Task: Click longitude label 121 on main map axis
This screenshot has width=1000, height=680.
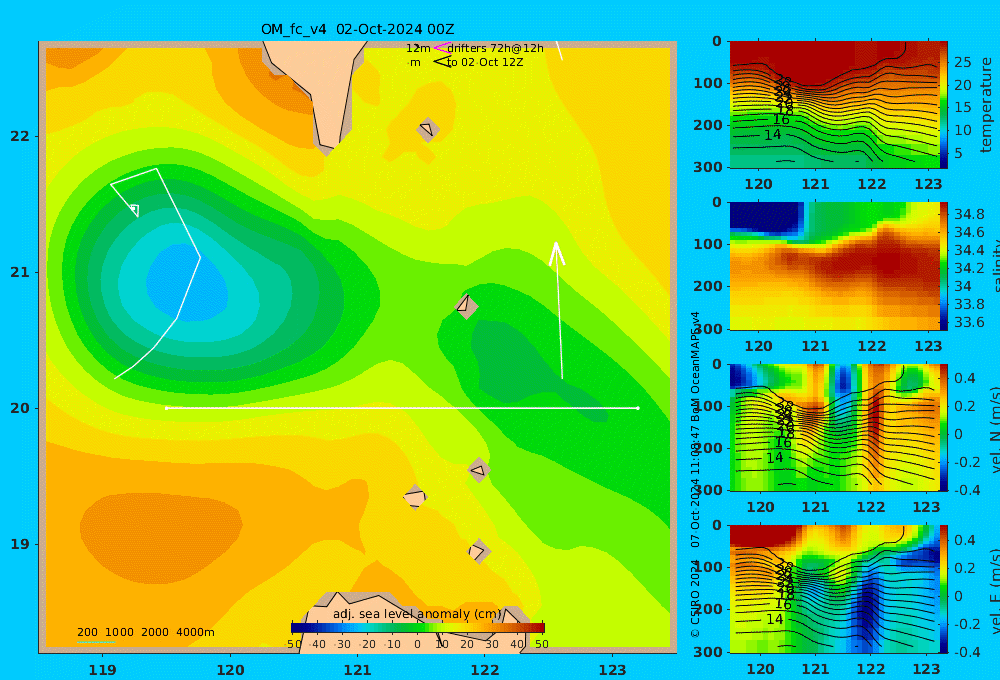Action: tap(357, 670)
